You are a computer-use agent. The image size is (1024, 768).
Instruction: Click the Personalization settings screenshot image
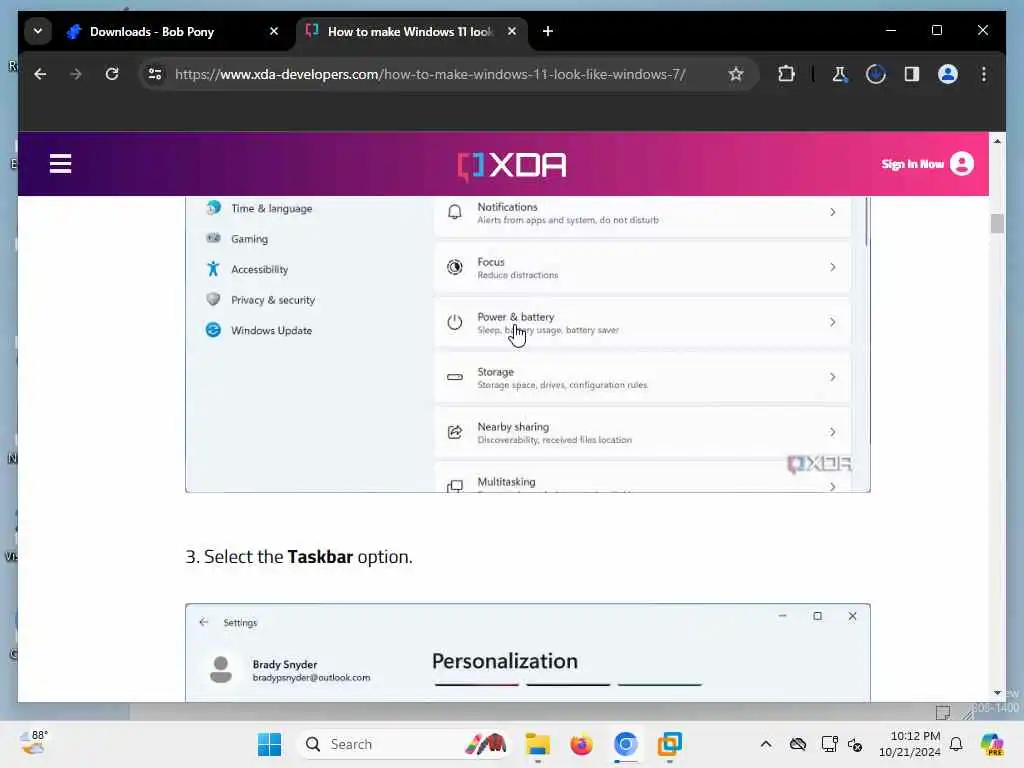point(528,653)
